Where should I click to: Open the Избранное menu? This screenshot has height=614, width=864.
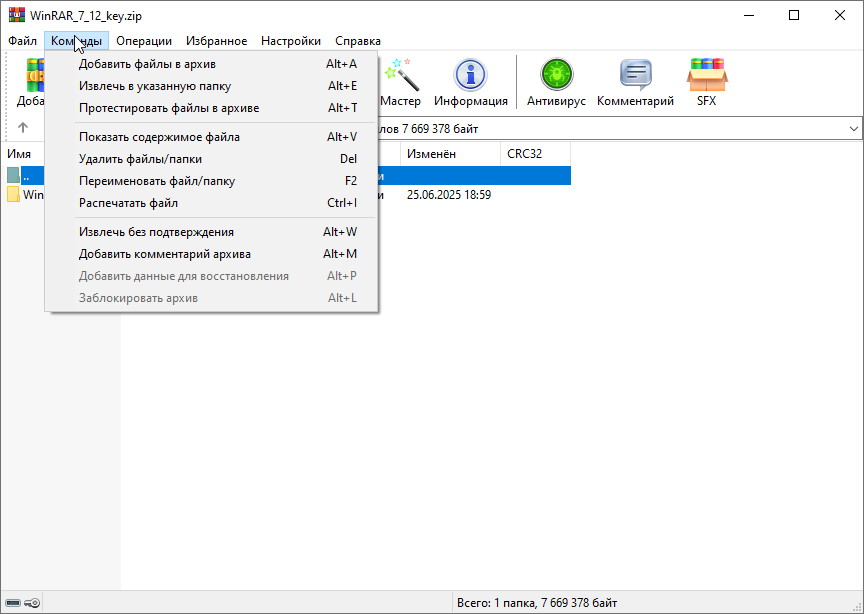tap(217, 41)
